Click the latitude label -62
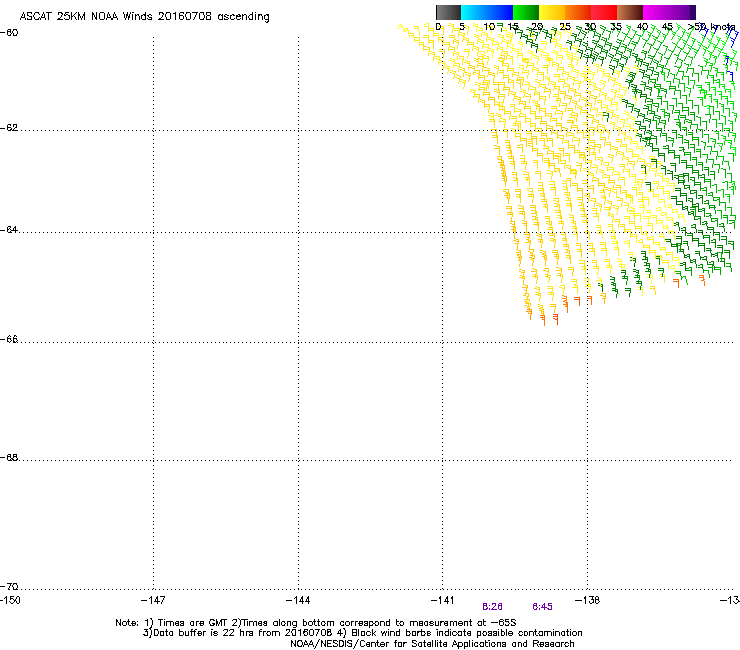Screen dimensions: 740x650 (x=9, y=128)
